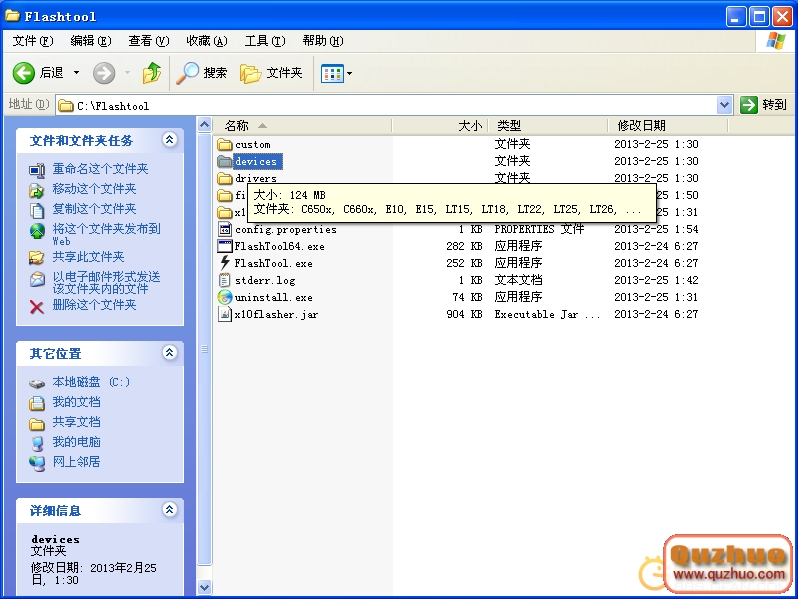
Task: Collapse the 文件和文件夹任务 panel
Action: (169, 139)
